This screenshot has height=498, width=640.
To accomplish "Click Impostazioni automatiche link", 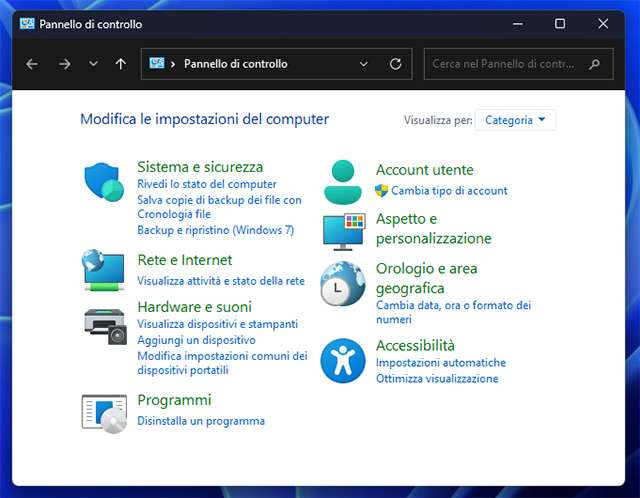I will 441,363.
